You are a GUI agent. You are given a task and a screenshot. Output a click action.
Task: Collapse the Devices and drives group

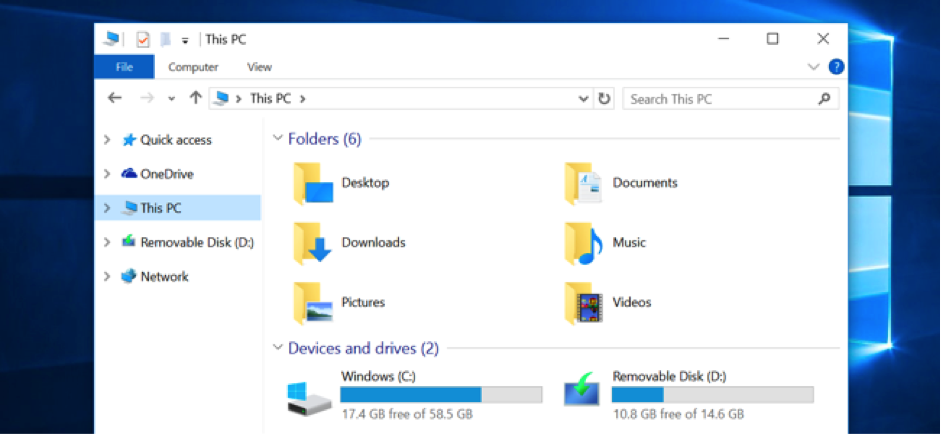(x=278, y=348)
